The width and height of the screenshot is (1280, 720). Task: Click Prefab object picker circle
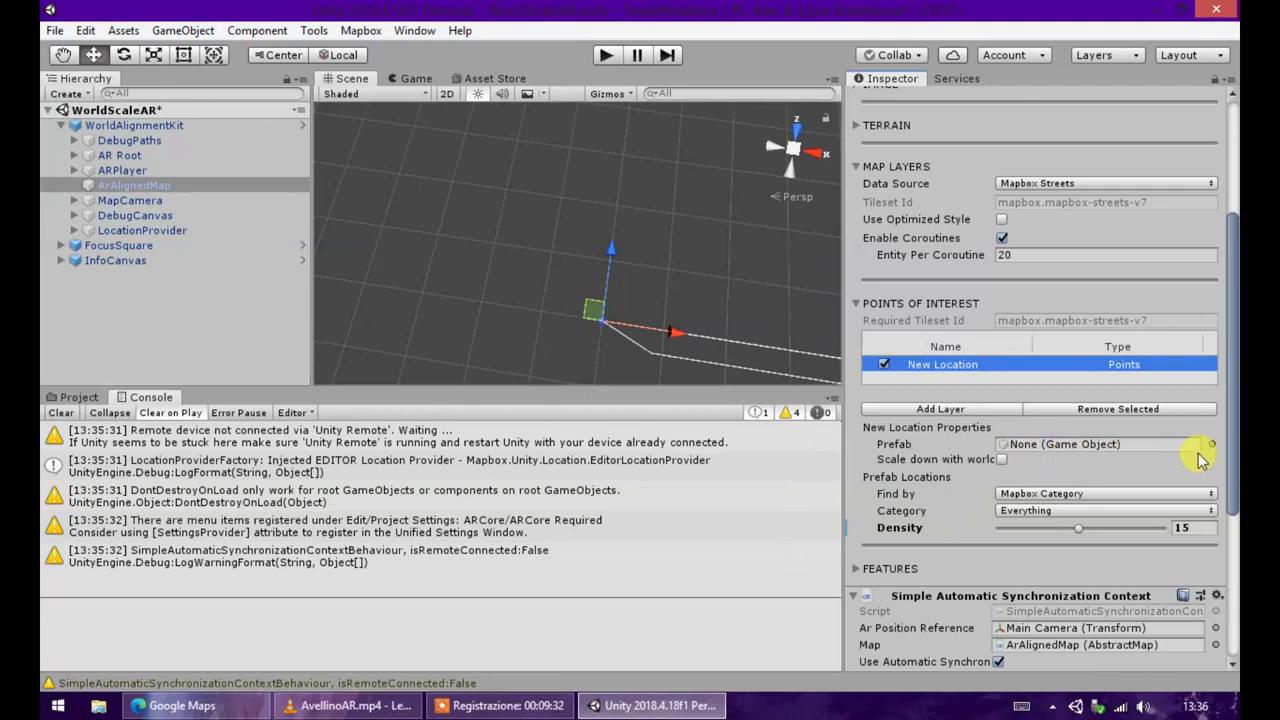click(1212, 444)
